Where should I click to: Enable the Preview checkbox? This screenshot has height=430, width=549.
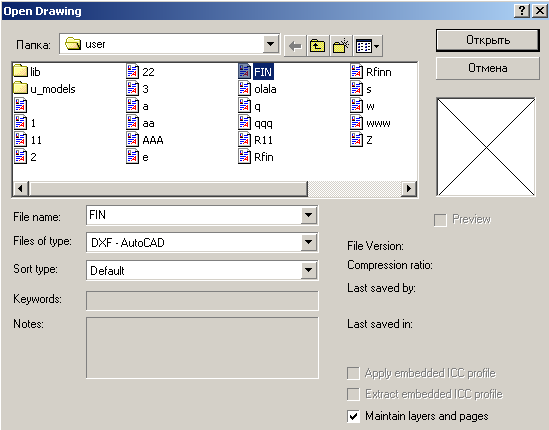(440, 220)
